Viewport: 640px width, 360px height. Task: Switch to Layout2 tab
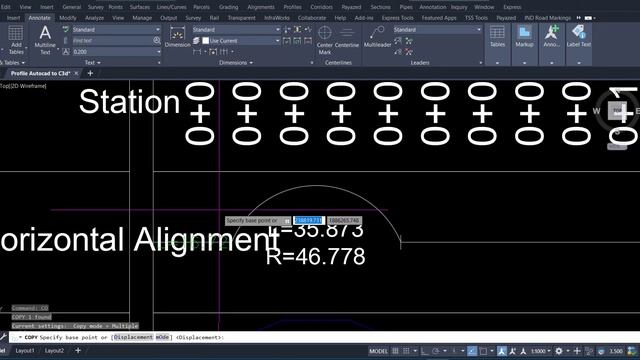coord(54,351)
